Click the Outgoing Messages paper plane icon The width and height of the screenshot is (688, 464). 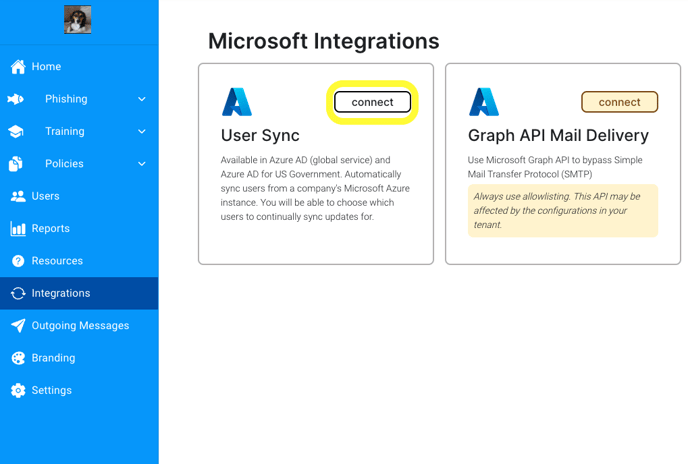point(18,326)
